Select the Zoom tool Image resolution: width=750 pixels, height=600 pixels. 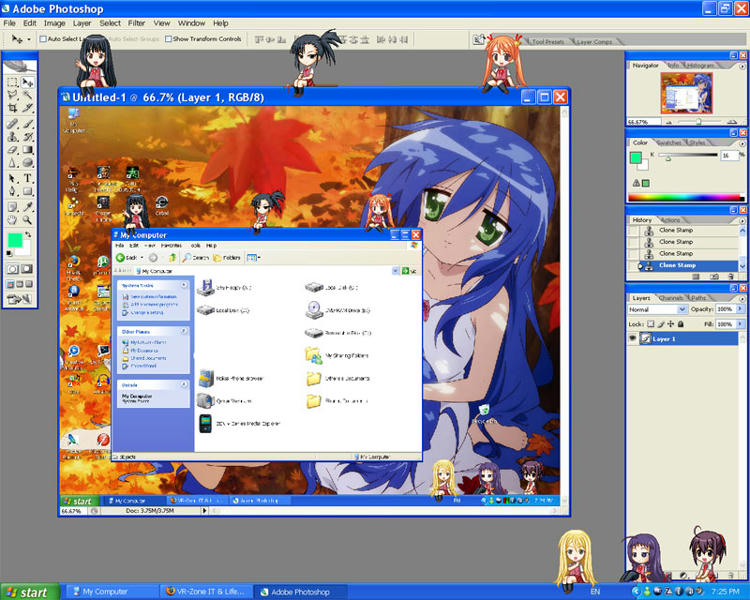28,220
